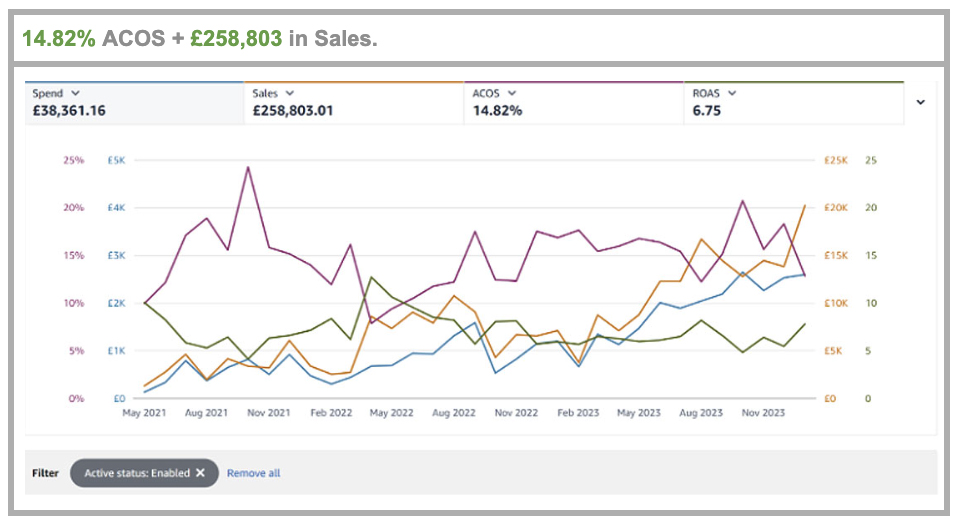
Task: Click the £25K right axis label
Action: click(x=834, y=160)
